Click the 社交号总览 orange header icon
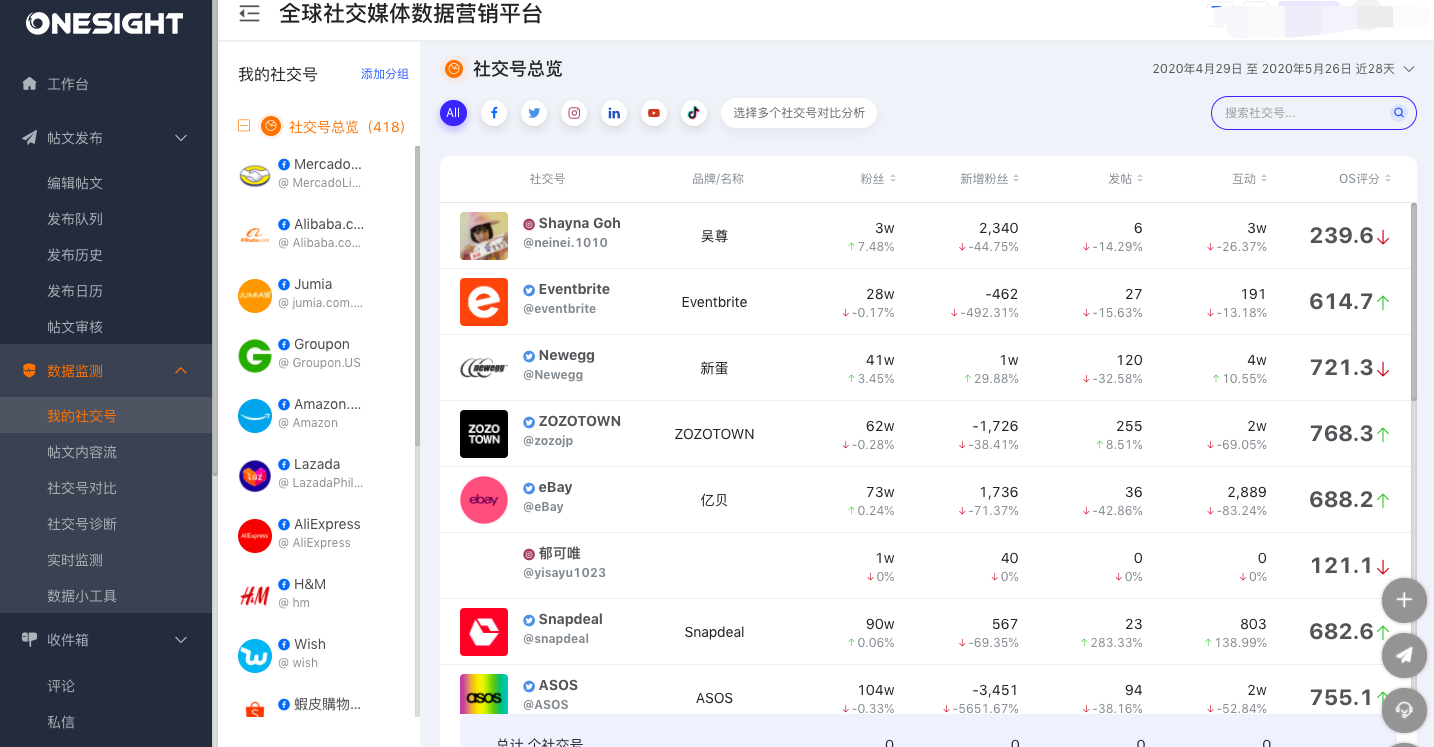Image resolution: width=1434 pixels, height=747 pixels. coord(454,69)
